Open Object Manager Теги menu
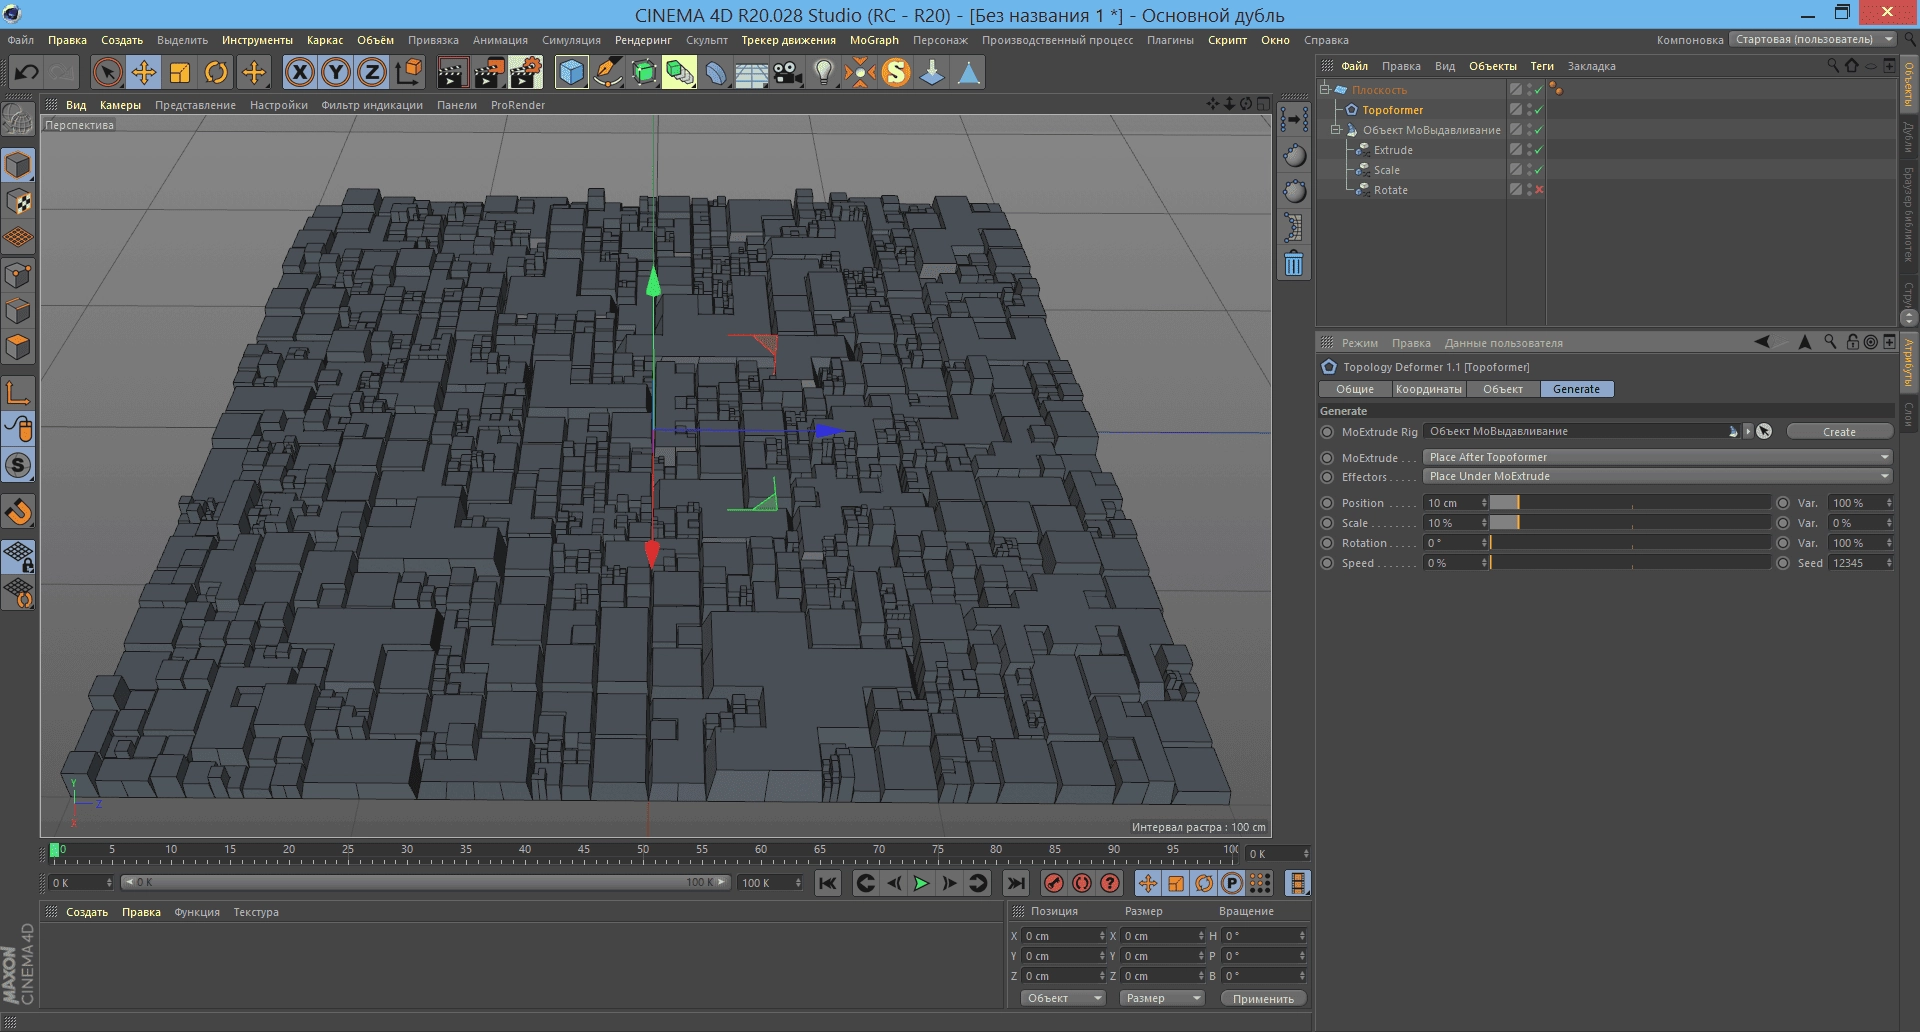 tap(1542, 66)
